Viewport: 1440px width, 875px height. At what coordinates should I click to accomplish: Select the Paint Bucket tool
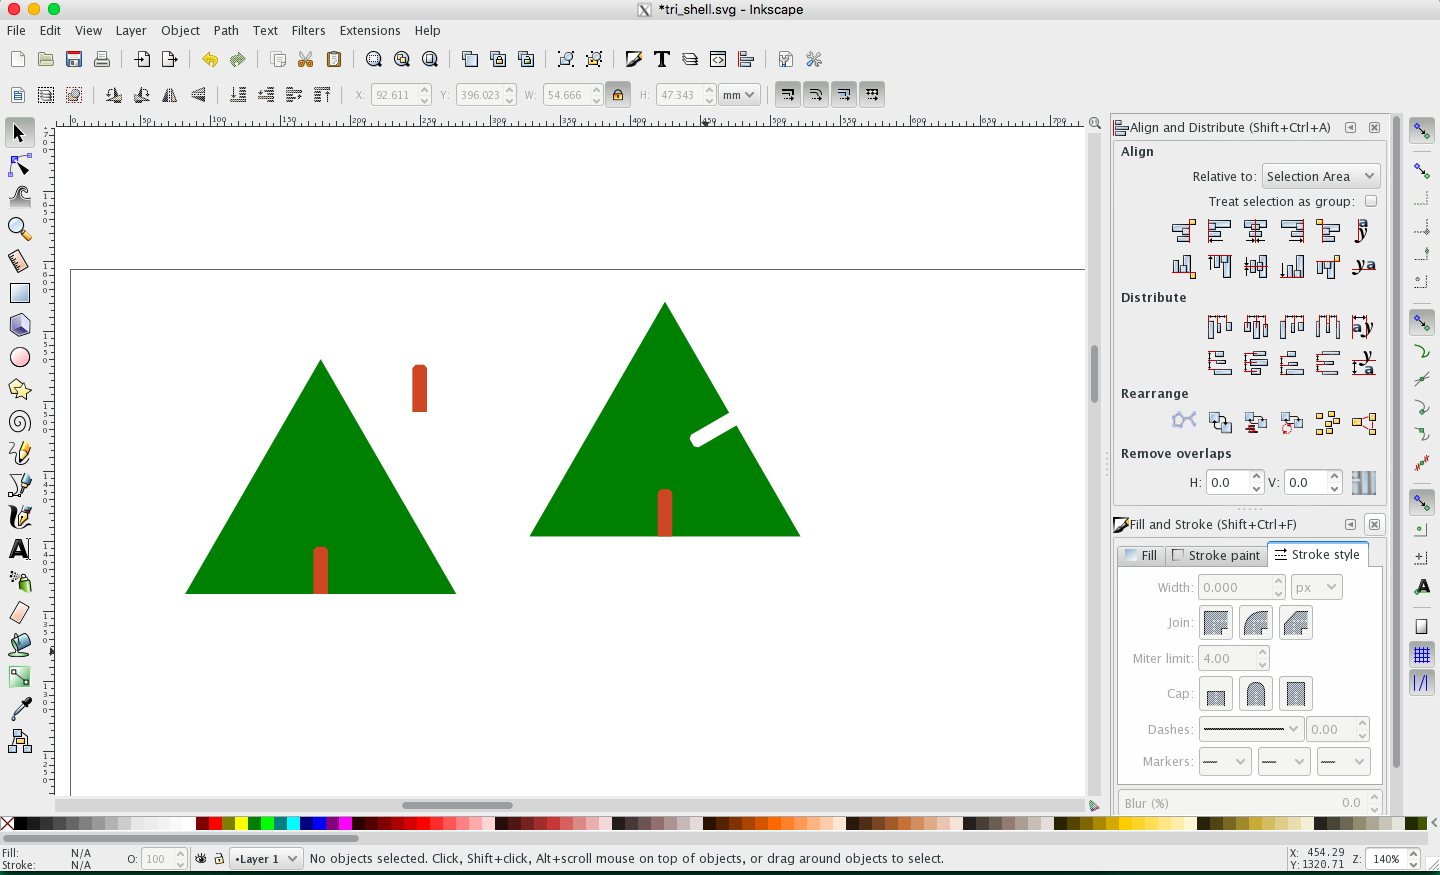point(19,645)
